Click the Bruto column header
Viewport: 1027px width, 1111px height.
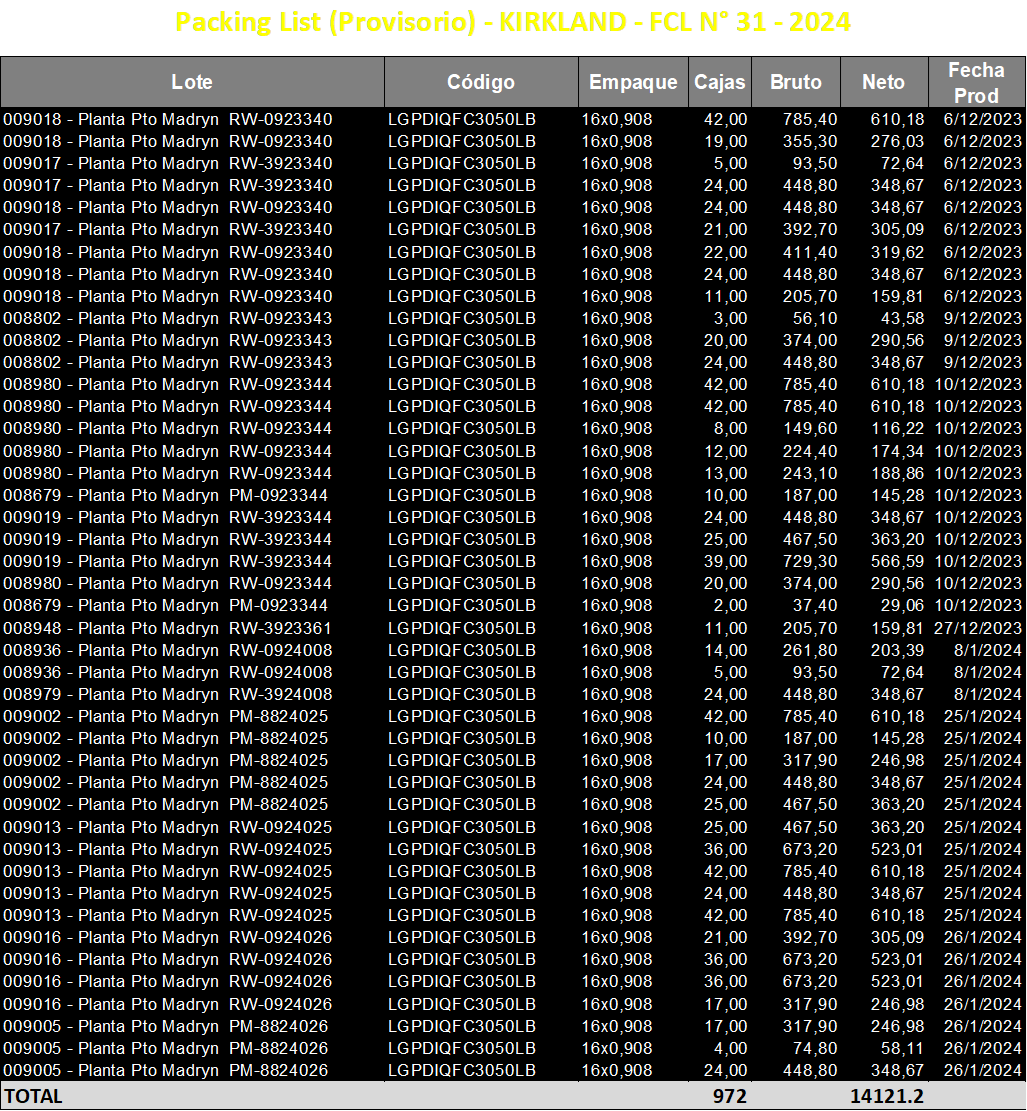tap(795, 82)
